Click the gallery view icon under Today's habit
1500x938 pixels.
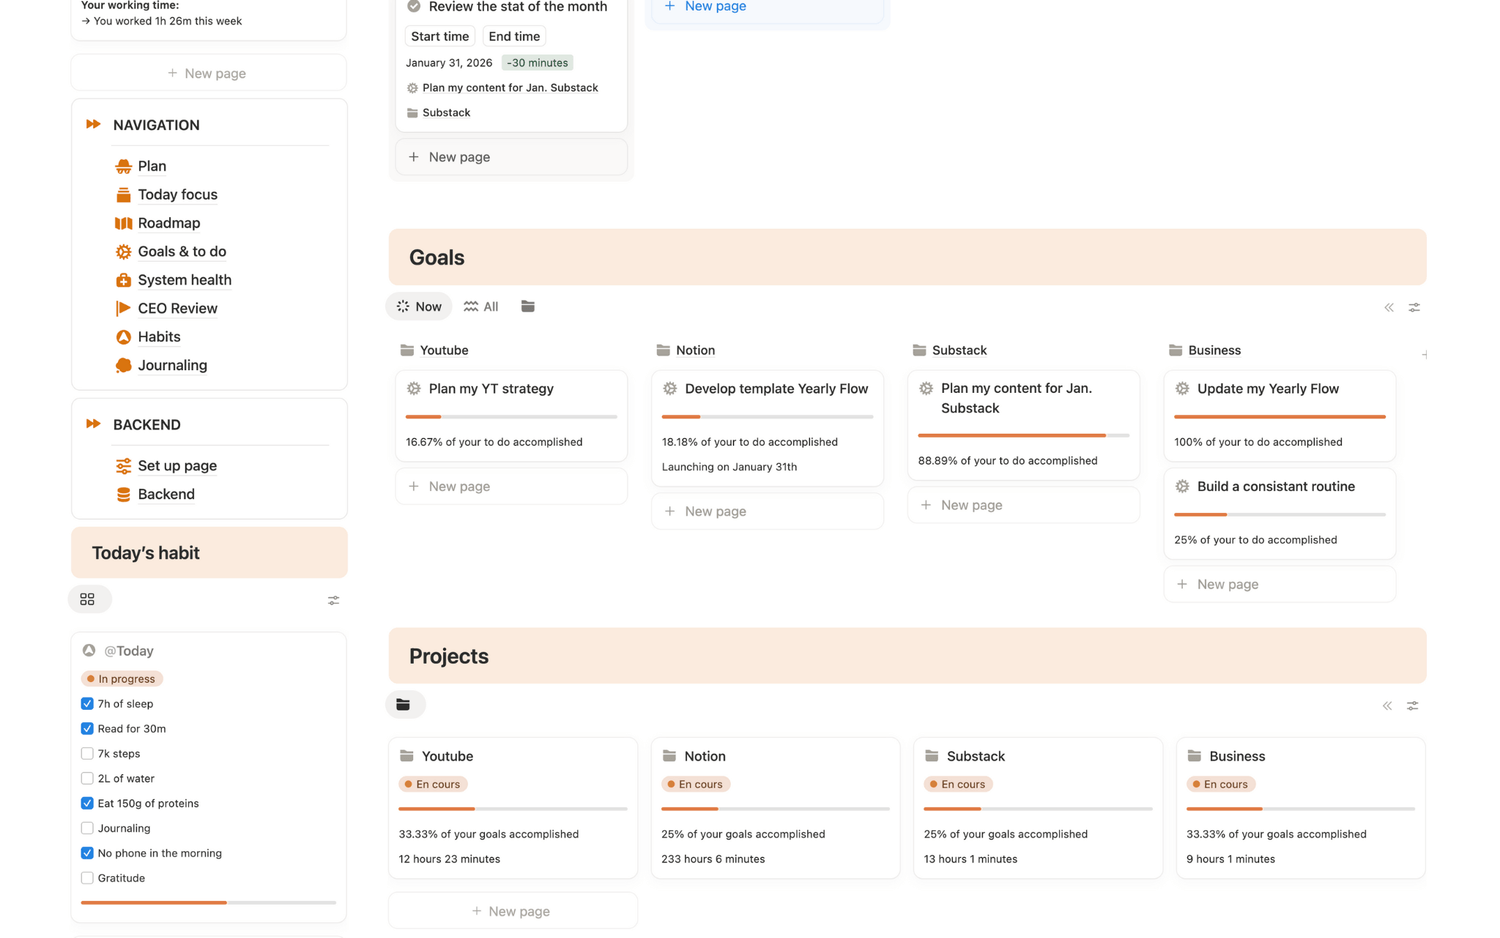[x=89, y=598]
